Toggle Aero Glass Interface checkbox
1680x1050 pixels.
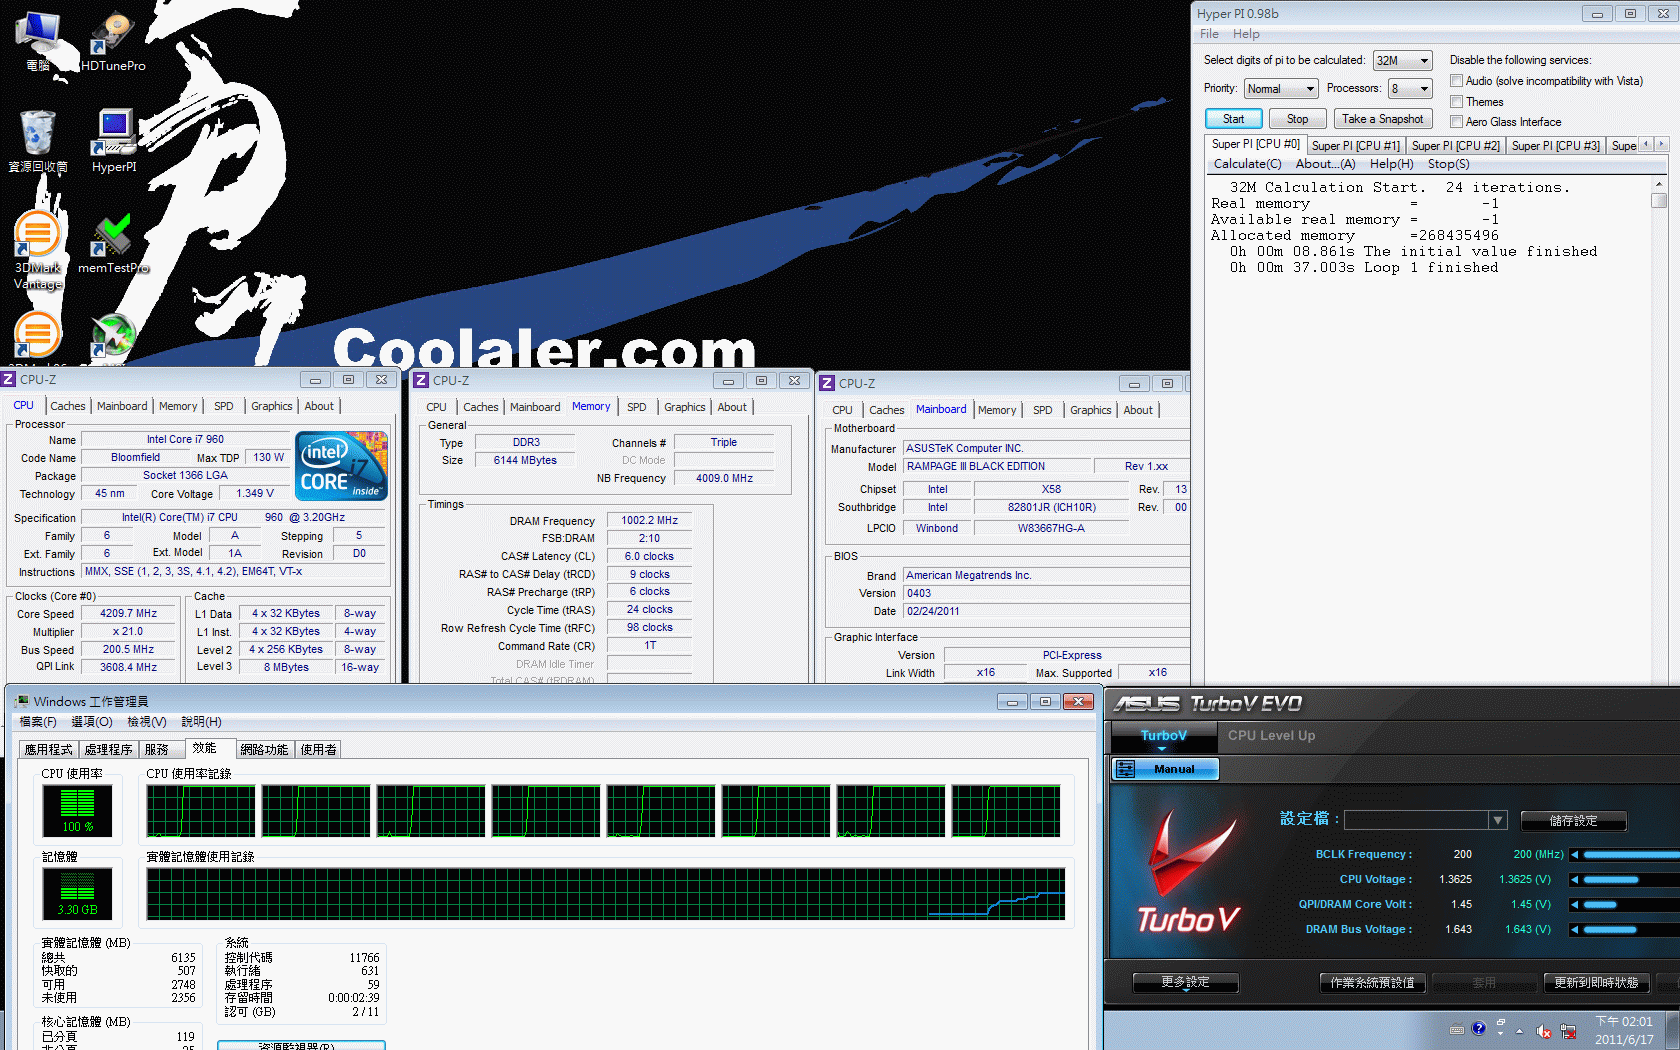pyautogui.click(x=1456, y=121)
